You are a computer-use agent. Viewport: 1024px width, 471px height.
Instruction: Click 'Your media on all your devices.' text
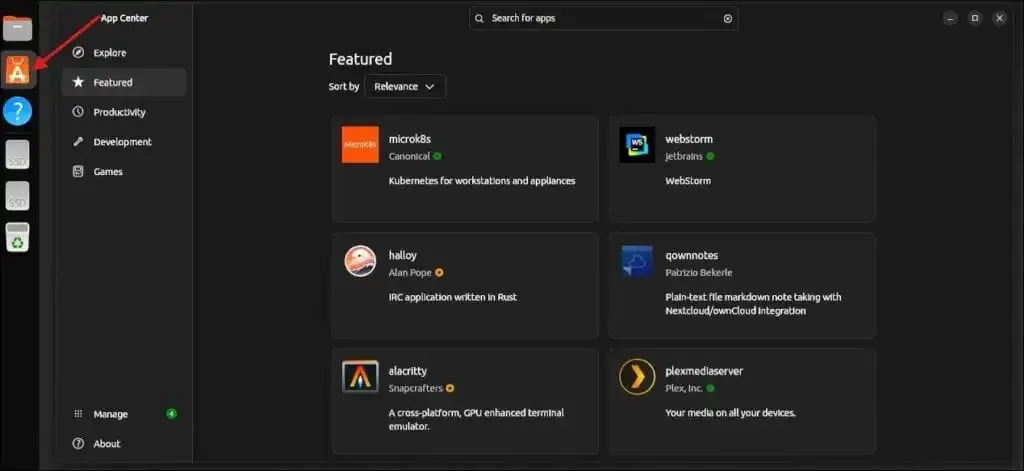click(x=730, y=413)
